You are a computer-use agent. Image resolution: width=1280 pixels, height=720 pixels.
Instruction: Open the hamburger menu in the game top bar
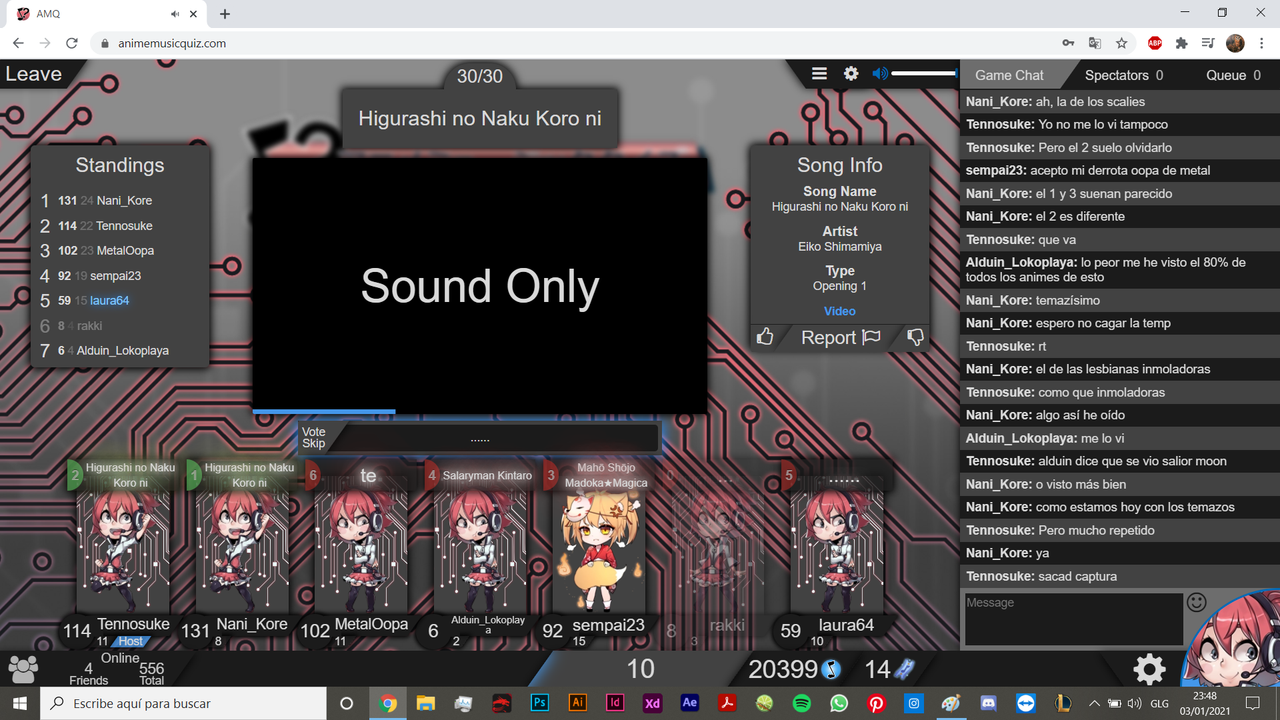click(x=819, y=73)
